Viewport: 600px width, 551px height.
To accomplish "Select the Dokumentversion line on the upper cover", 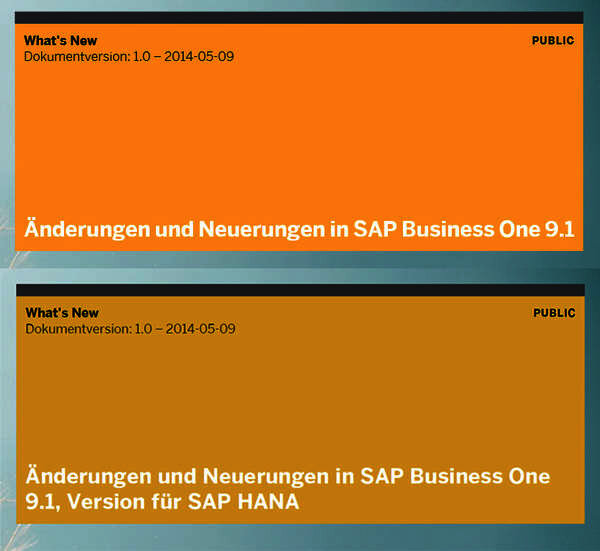I will tap(129, 55).
